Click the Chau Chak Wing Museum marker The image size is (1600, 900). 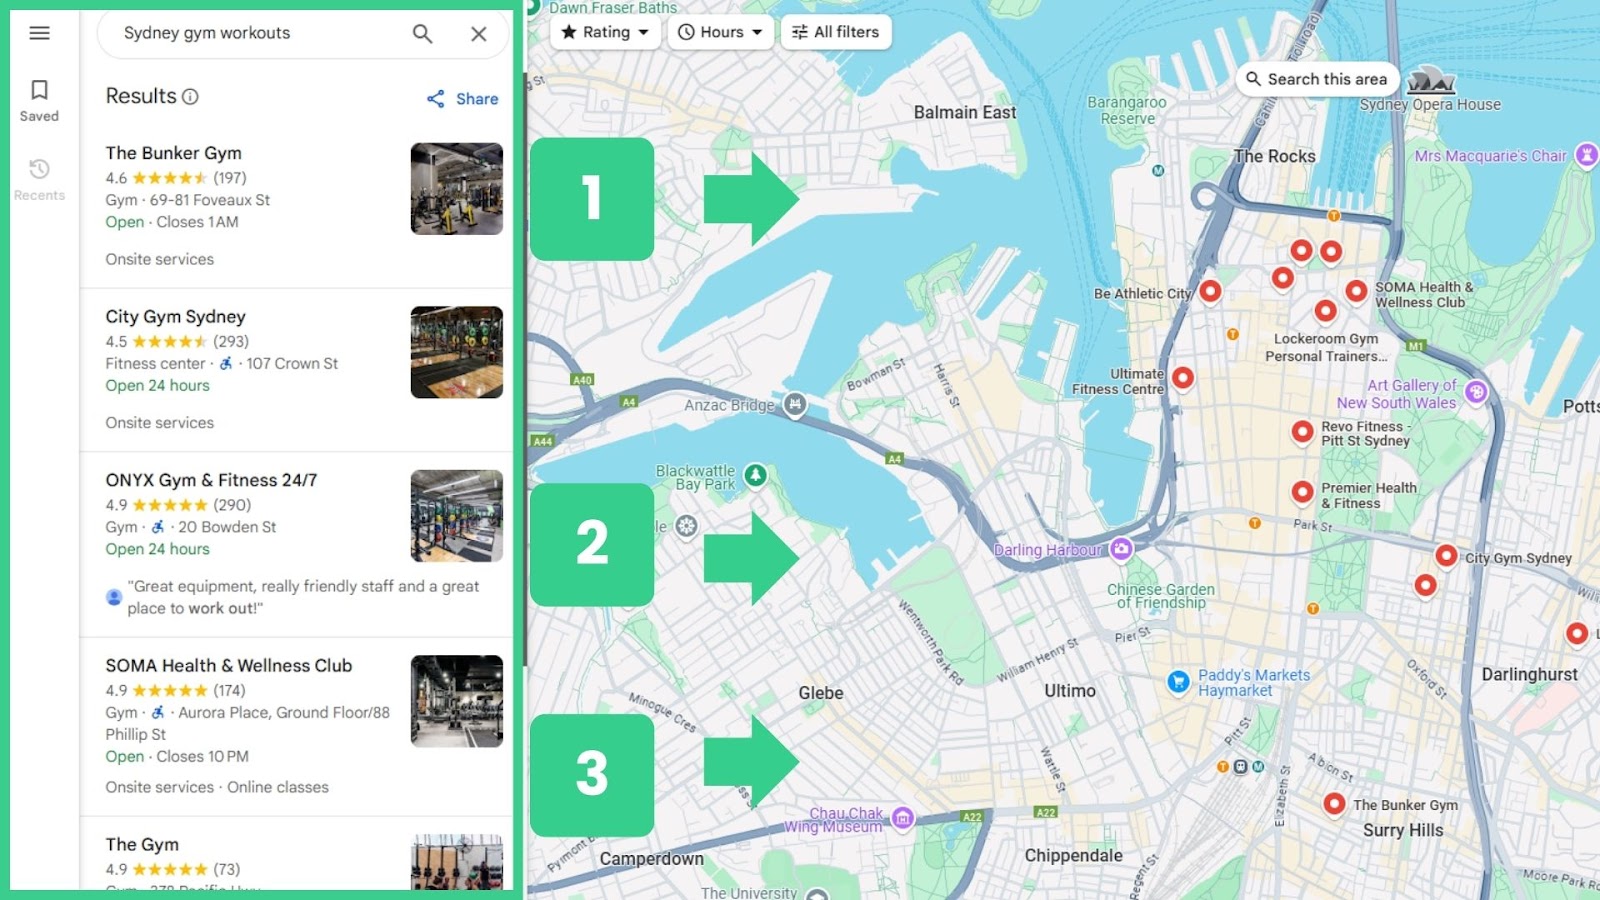coord(903,818)
